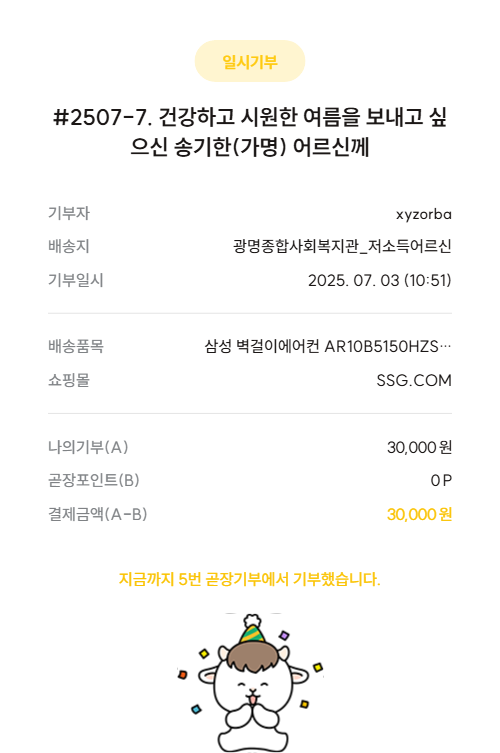
Task: Click the 배송지 label
Action: [69, 246]
